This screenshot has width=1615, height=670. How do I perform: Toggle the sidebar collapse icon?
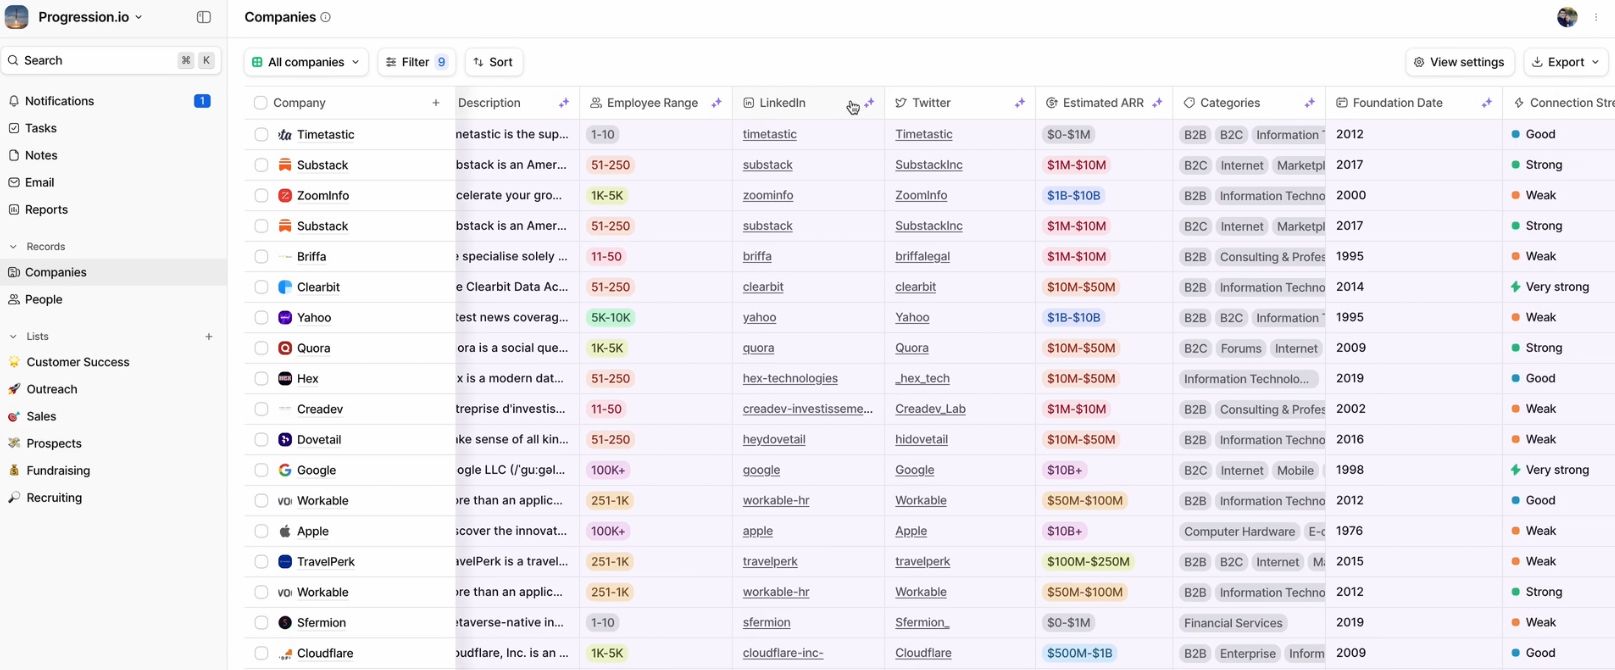coord(204,17)
